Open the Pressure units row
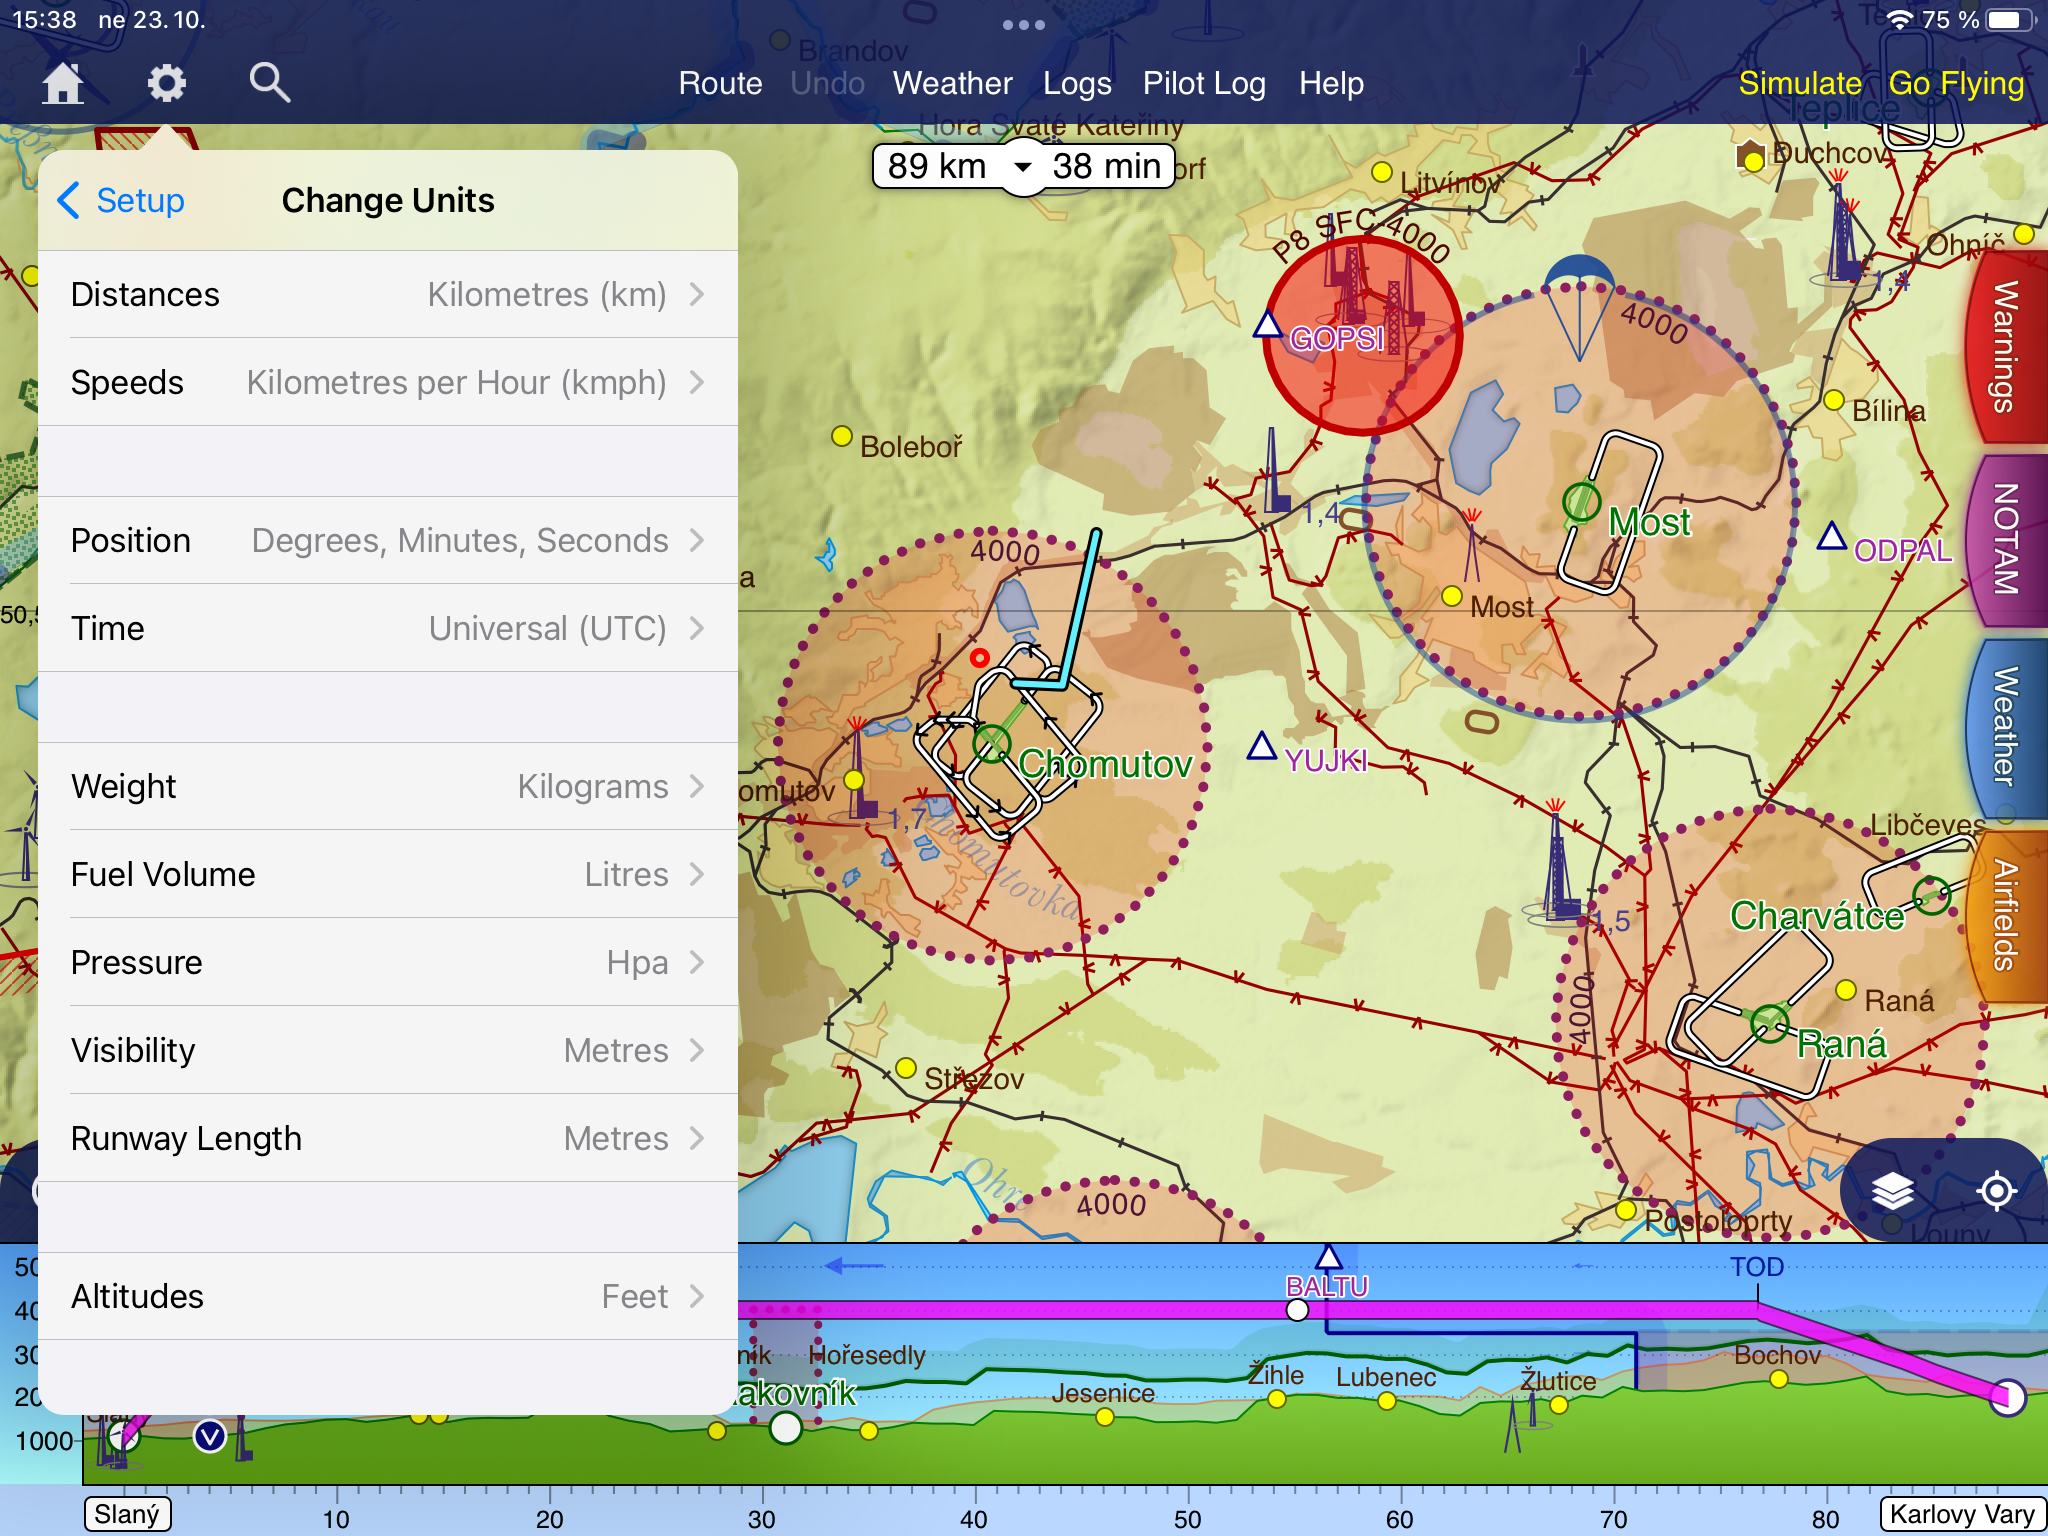Screen dimensions: 2048x1536 (x=388, y=963)
